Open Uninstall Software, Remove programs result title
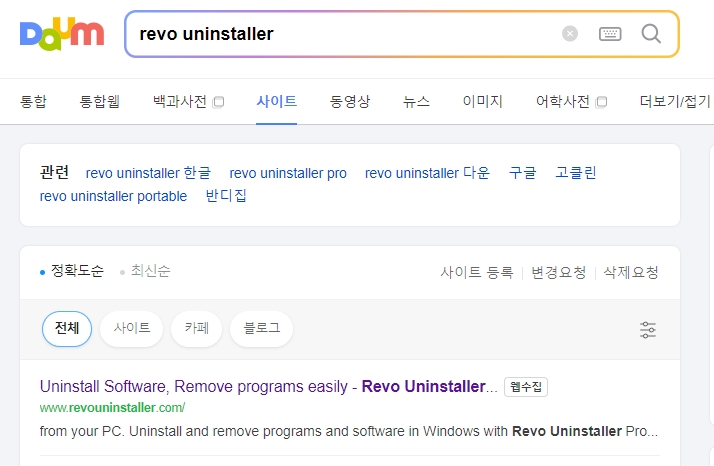714x466 pixels. (x=269, y=386)
